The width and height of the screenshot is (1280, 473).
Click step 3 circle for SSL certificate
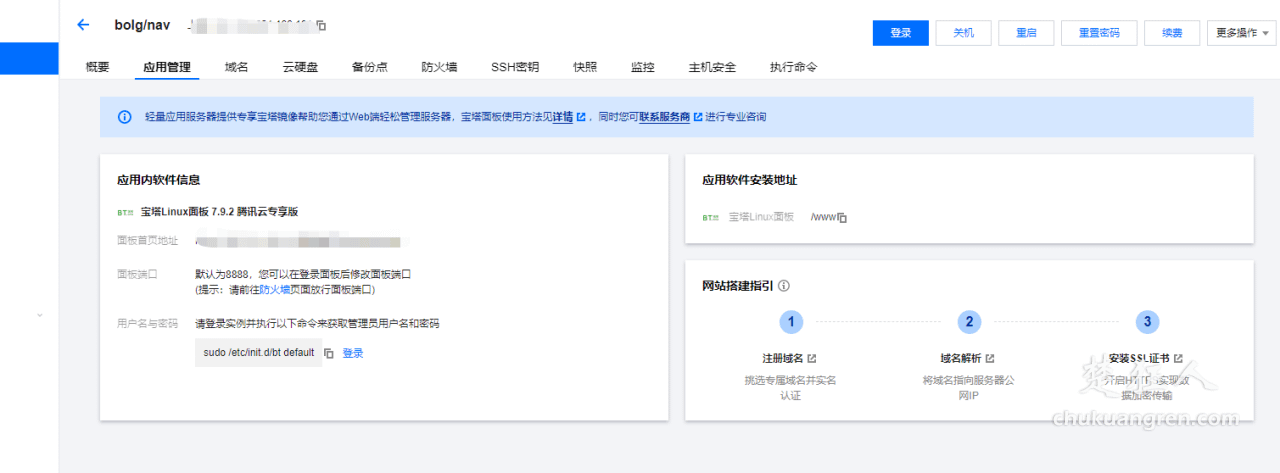click(x=1147, y=322)
